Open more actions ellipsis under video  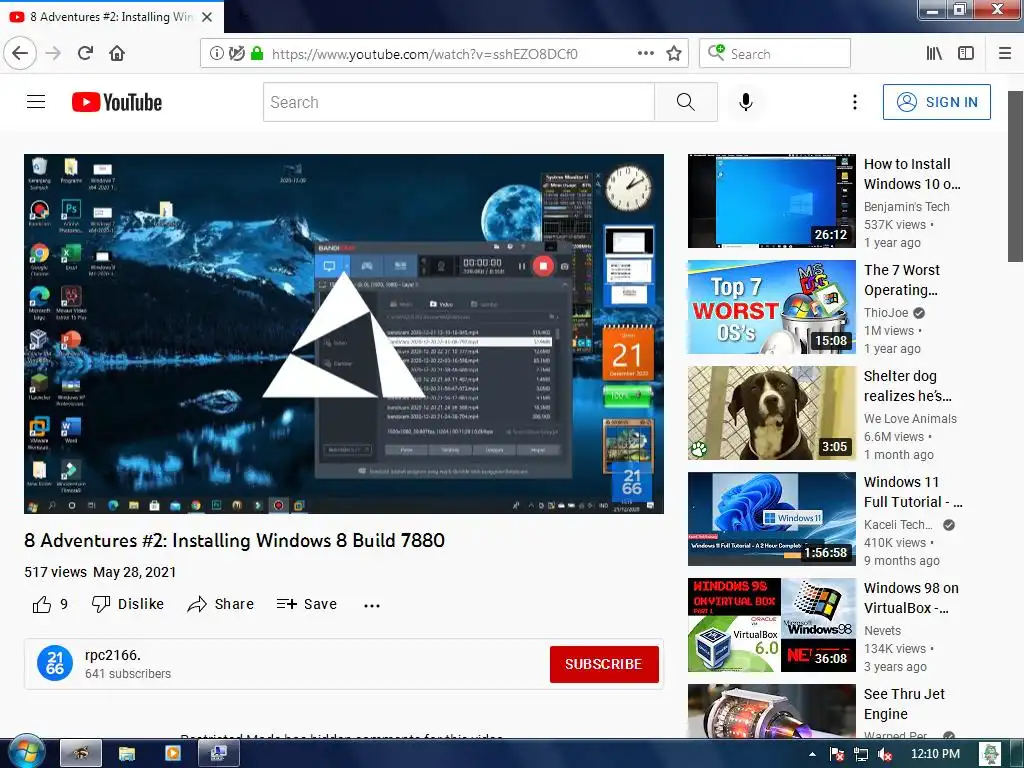(x=372, y=605)
